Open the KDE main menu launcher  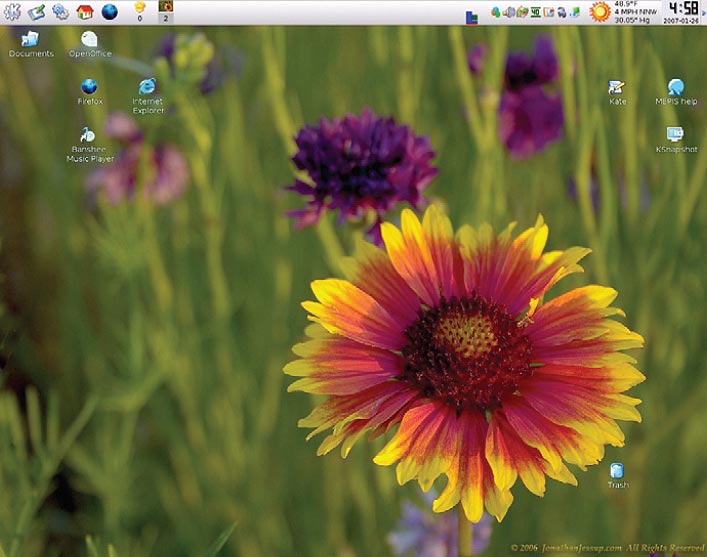(12, 12)
